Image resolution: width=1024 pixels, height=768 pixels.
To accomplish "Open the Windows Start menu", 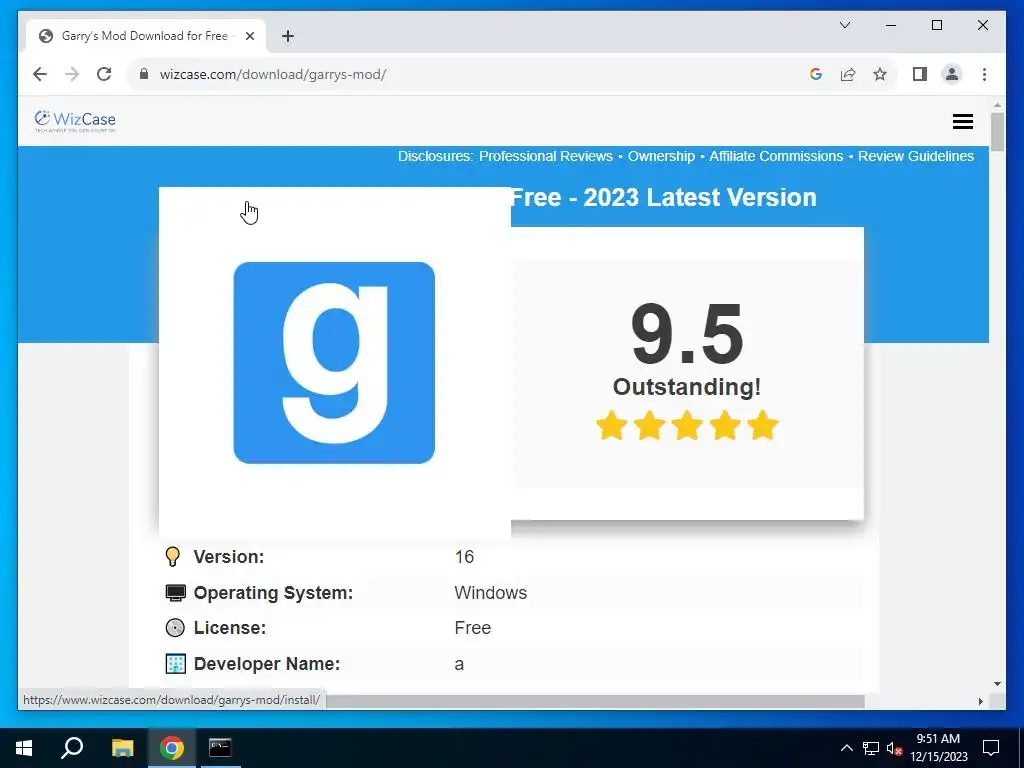I will pyautogui.click(x=24, y=748).
